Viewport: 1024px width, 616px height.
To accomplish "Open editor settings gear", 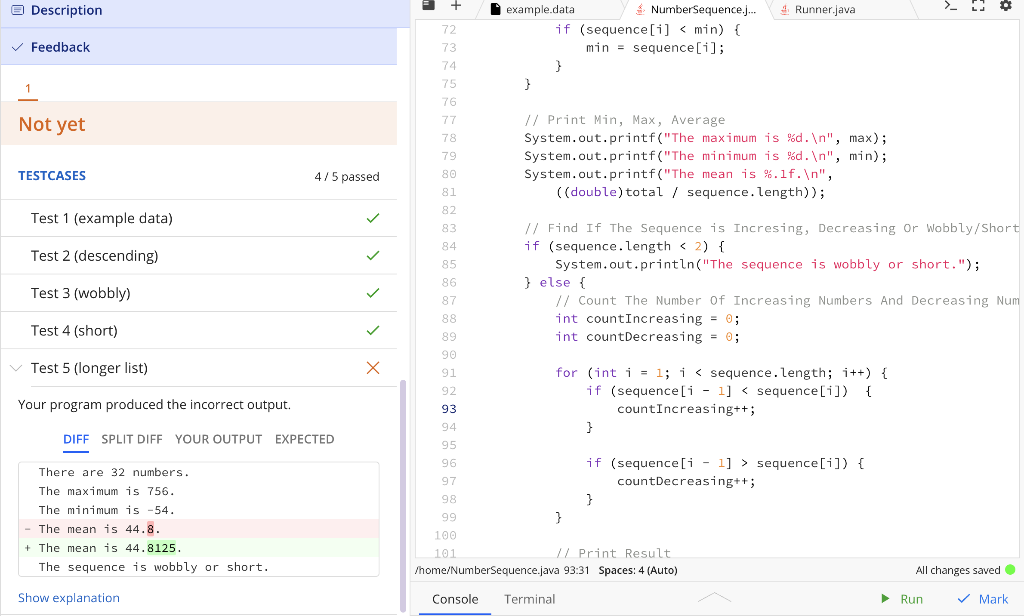I will click(1005, 7).
